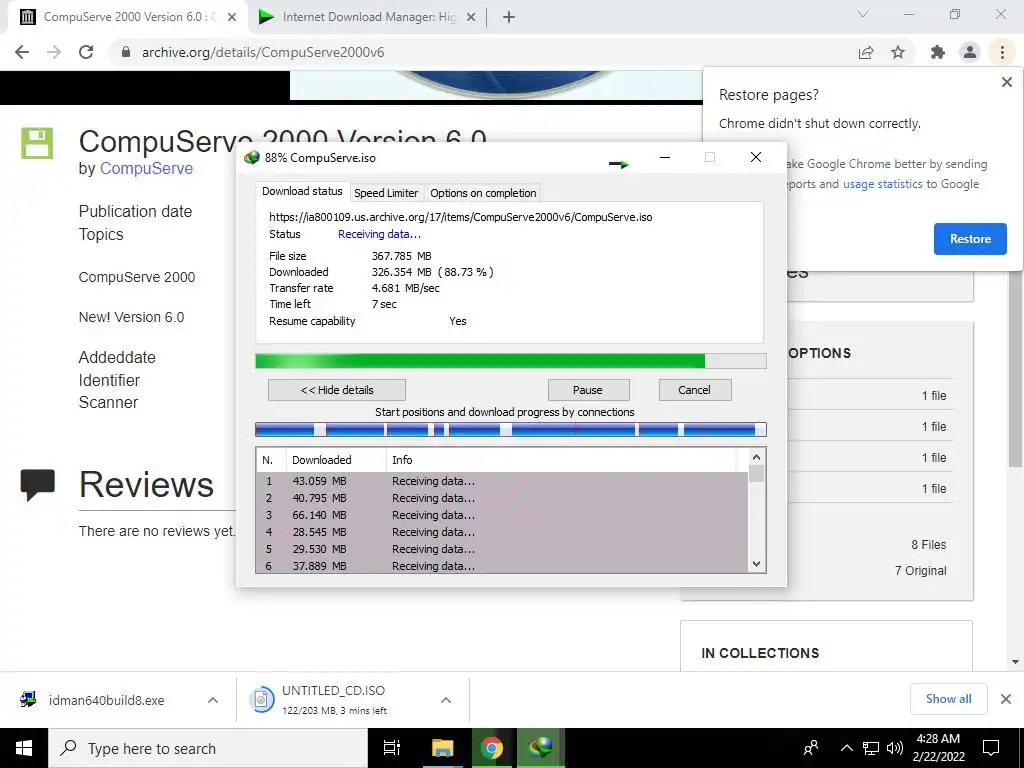
Task: Open the Windows Start menu
Action: tap(24, 748)
